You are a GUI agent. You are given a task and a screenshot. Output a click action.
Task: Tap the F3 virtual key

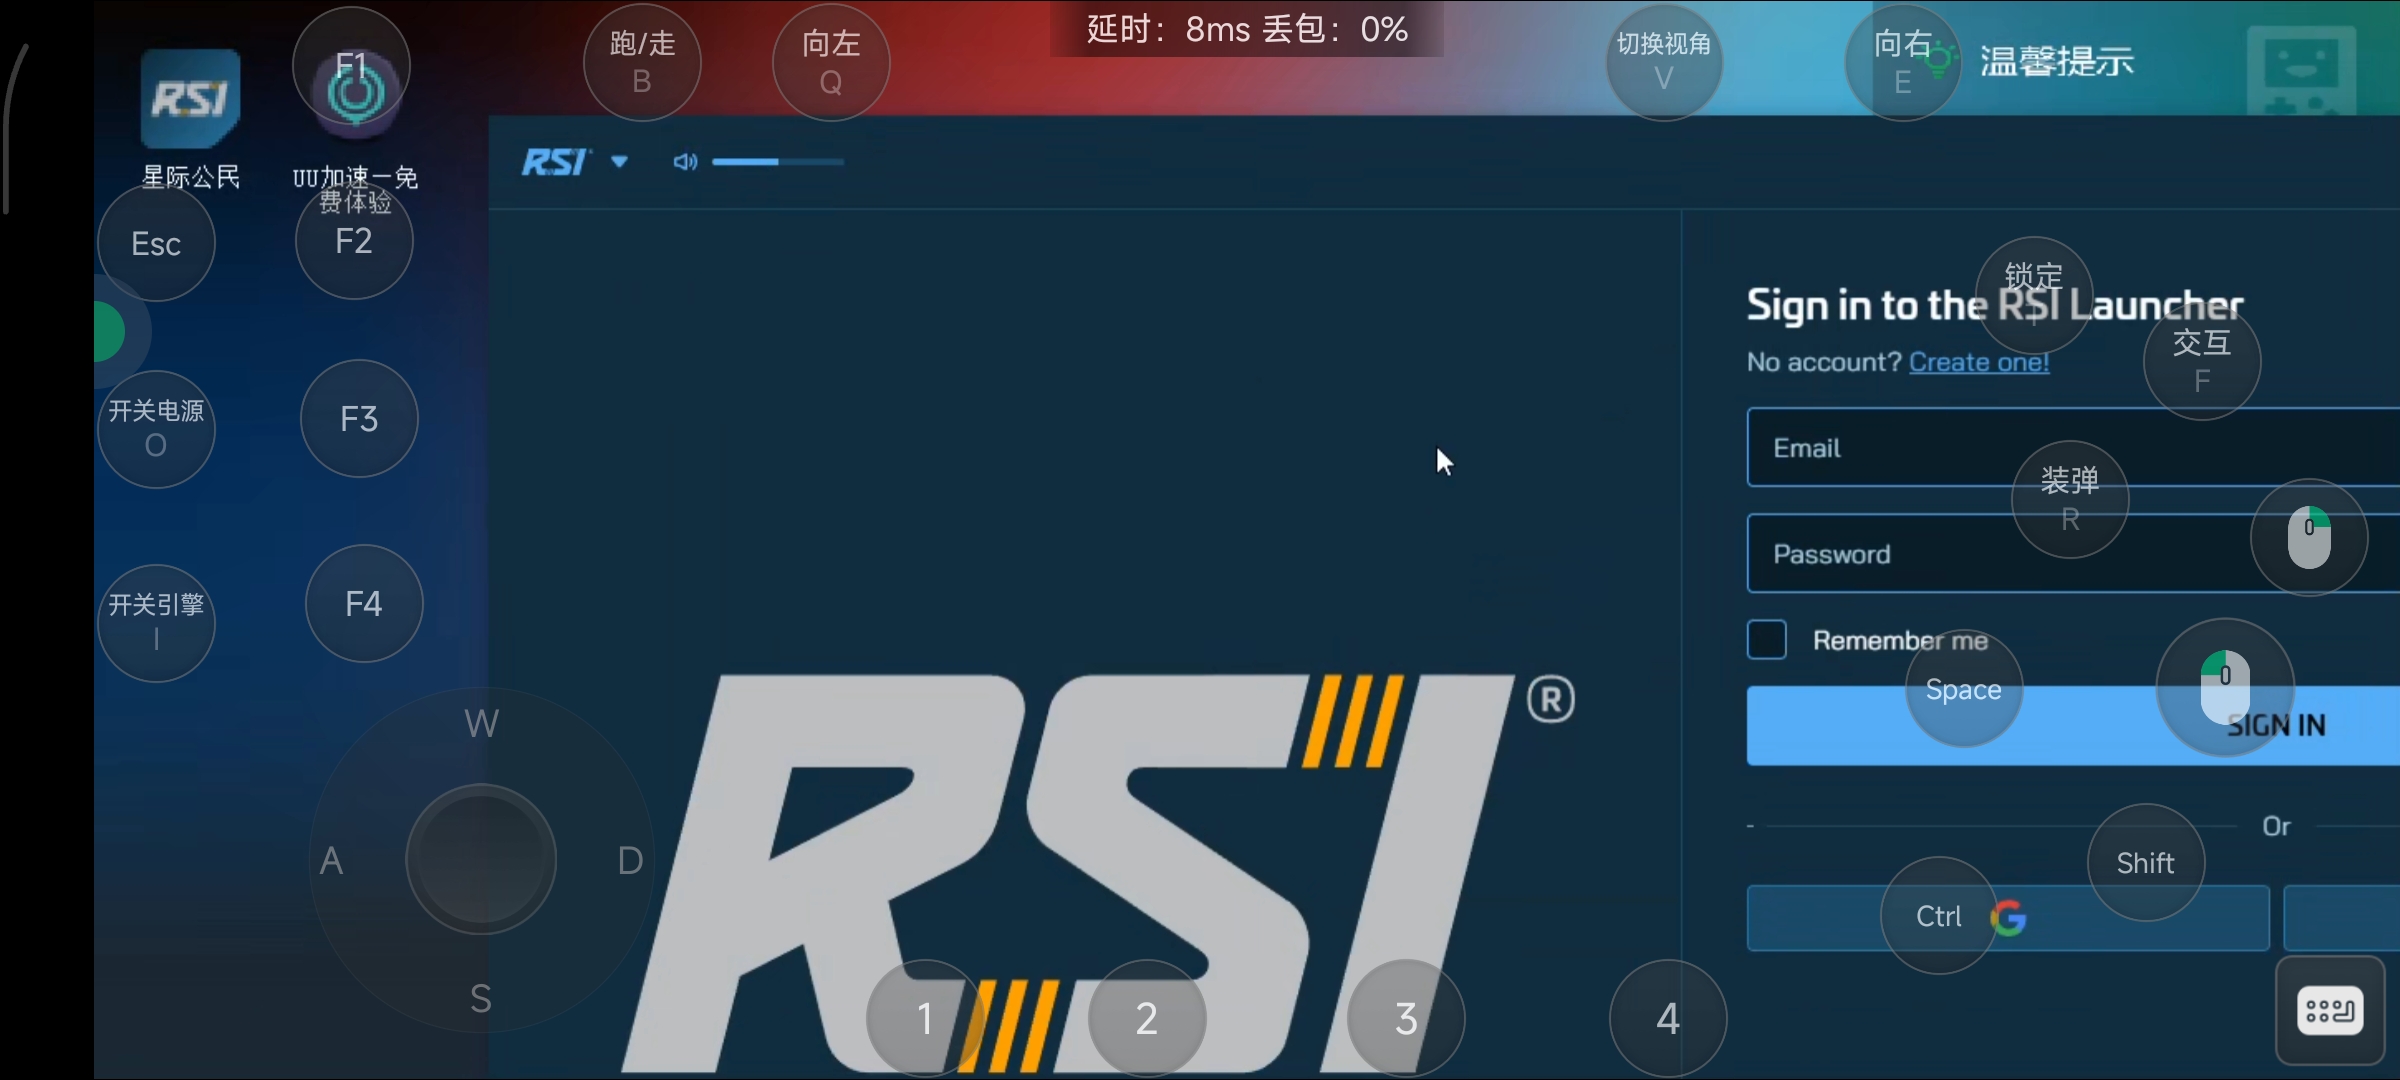pyautogui.click(x=359, y=418)
